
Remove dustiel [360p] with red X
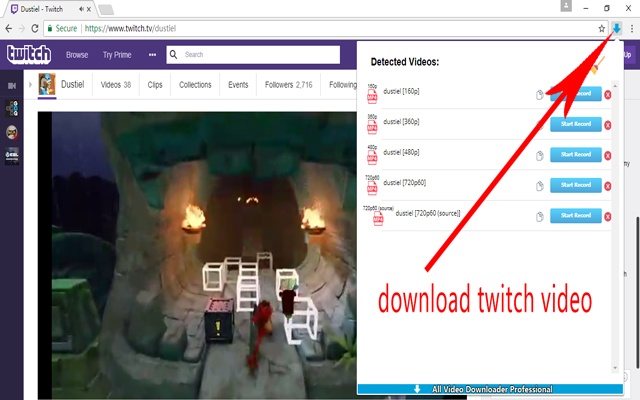click(608, 125)
